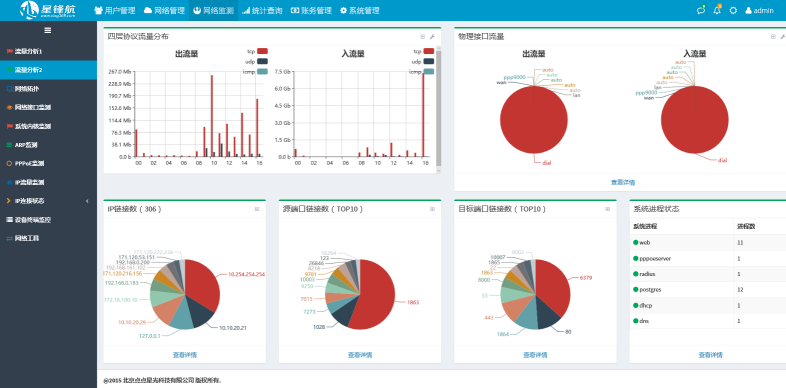Select the postgres process row
The height and width of the screenshot is (388, 786).
708,290
